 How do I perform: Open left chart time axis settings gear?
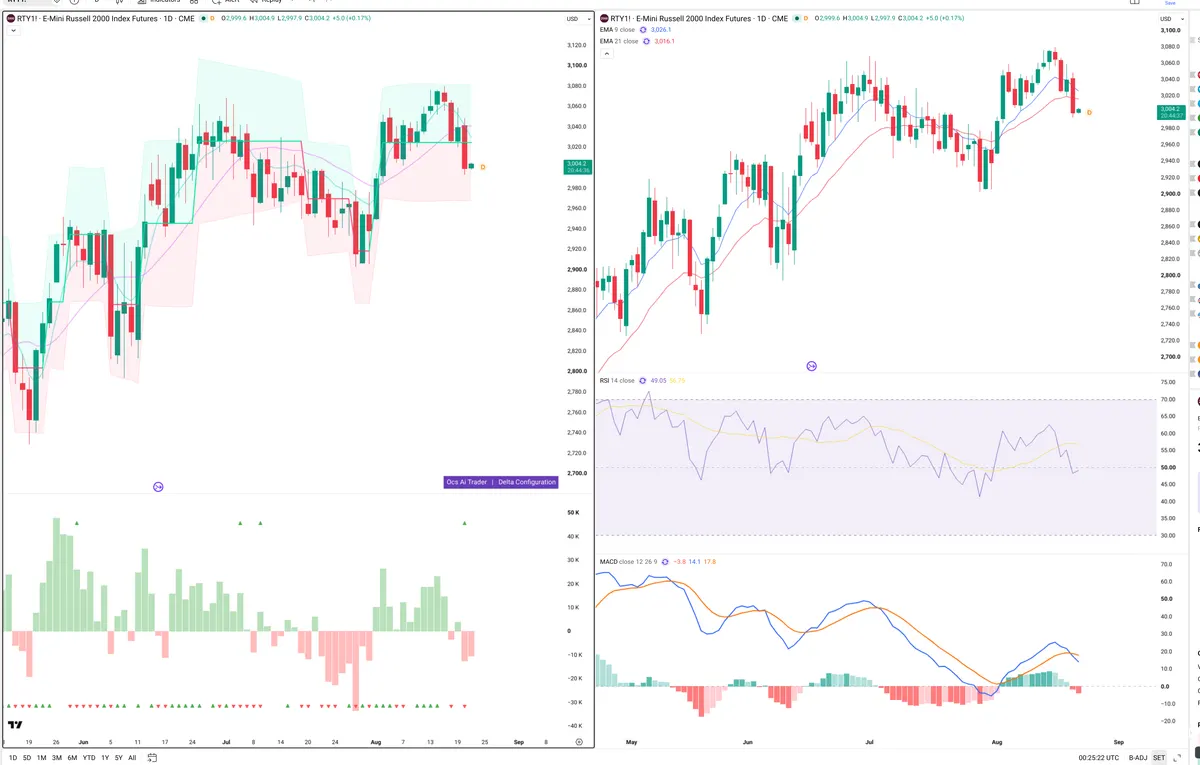579,742
